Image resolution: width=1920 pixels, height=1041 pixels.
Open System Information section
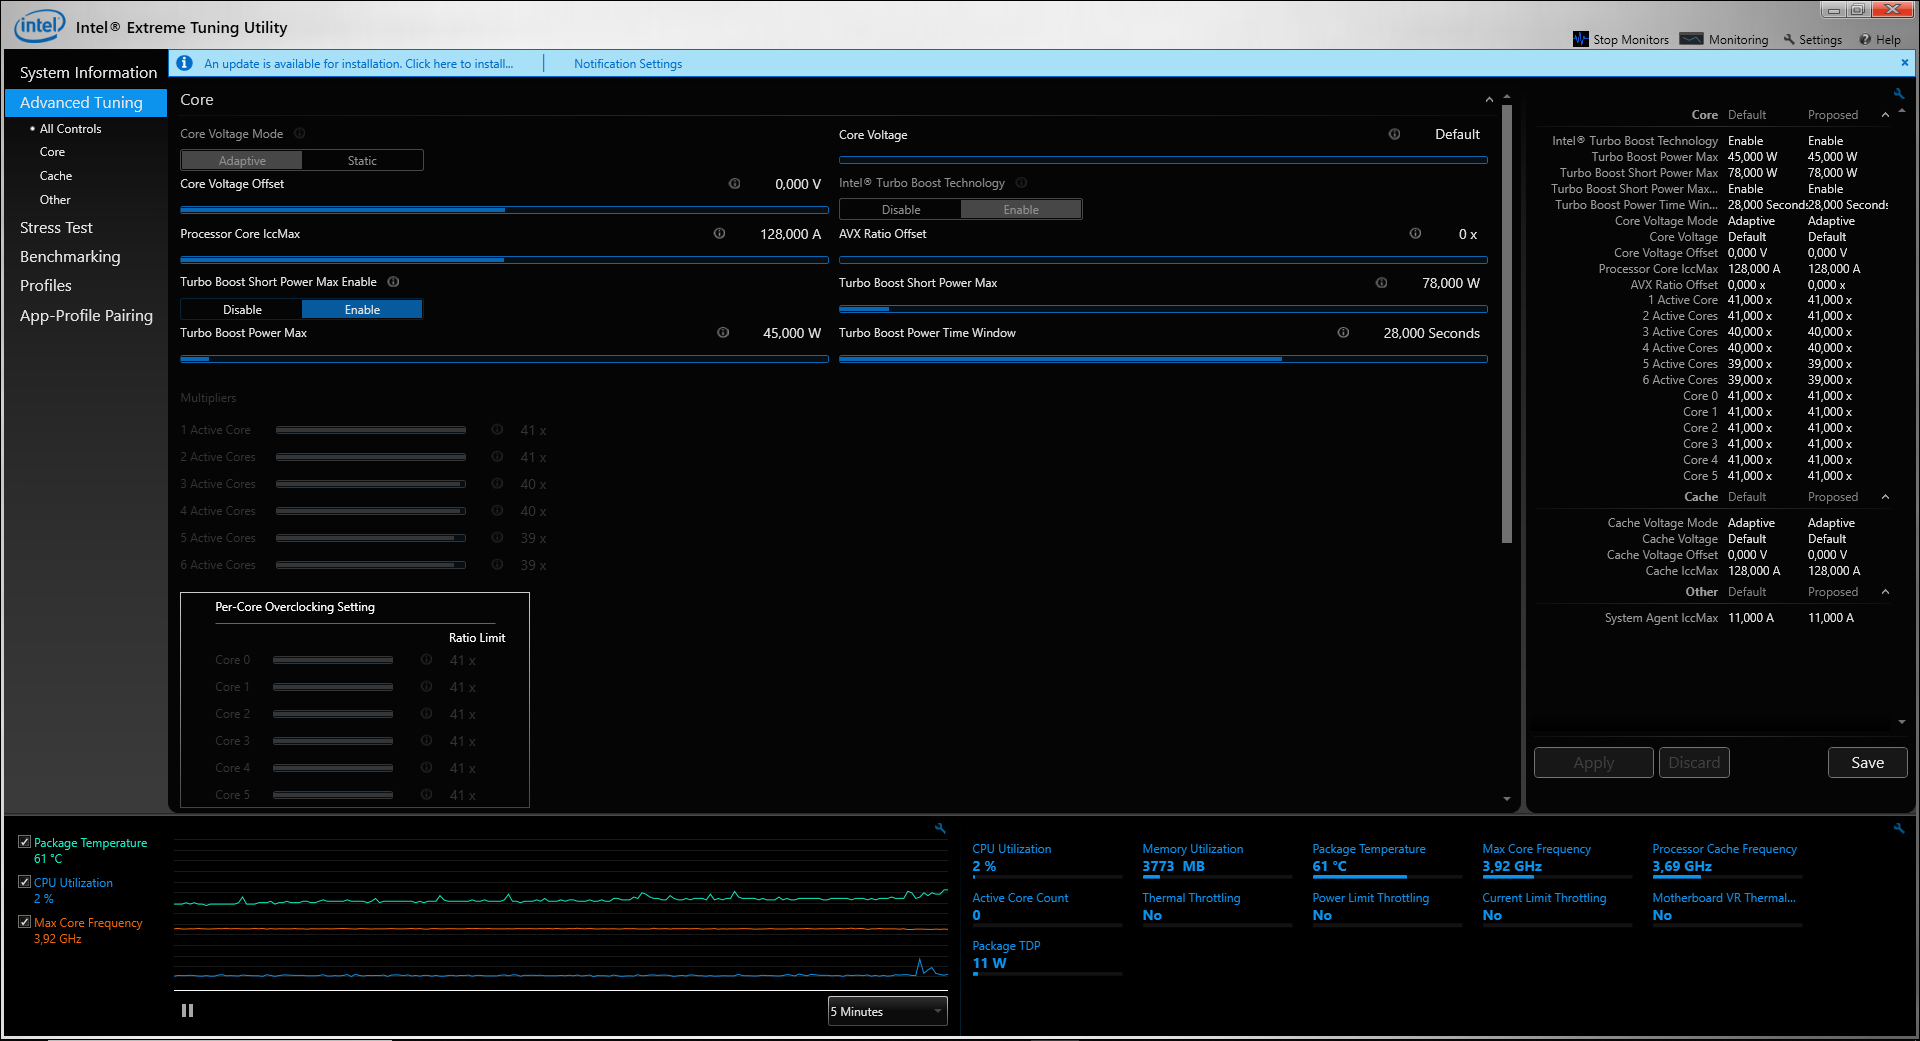pyautogui.click(x=88, y=72)
